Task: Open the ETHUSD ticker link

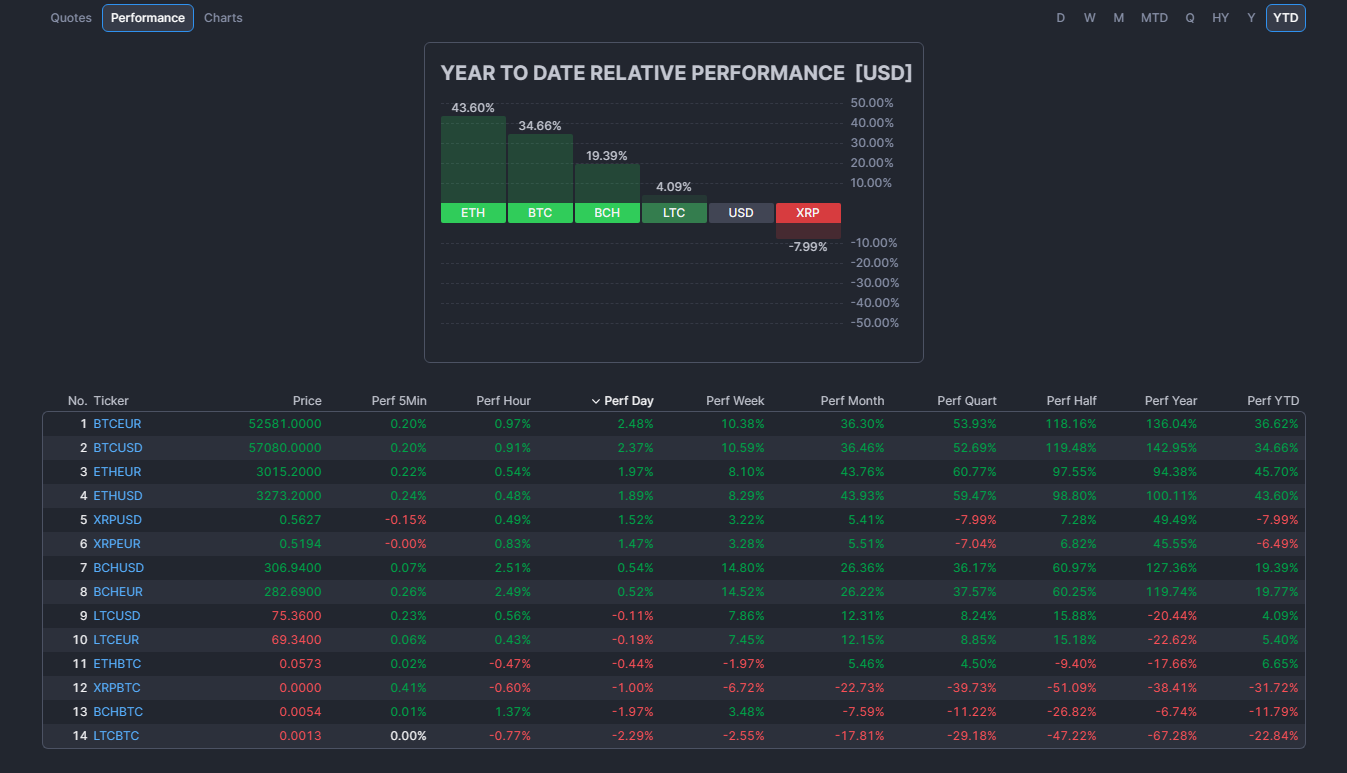Action: coord(118,496)
